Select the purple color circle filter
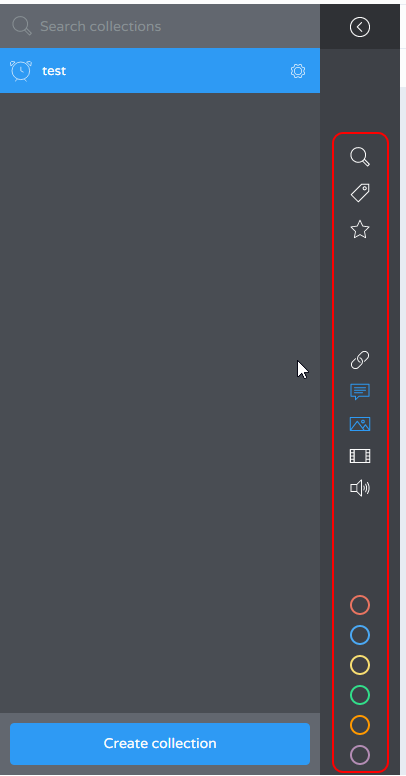The width and height of the screenshot is (406, 776). pyautogui.click(x=360, y=755)
